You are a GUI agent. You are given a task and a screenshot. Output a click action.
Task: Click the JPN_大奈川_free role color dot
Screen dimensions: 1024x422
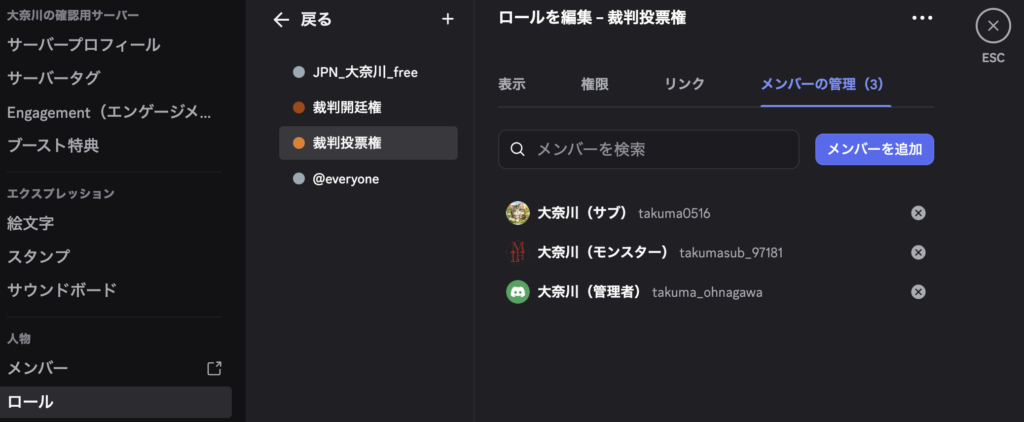coord(298,72)
